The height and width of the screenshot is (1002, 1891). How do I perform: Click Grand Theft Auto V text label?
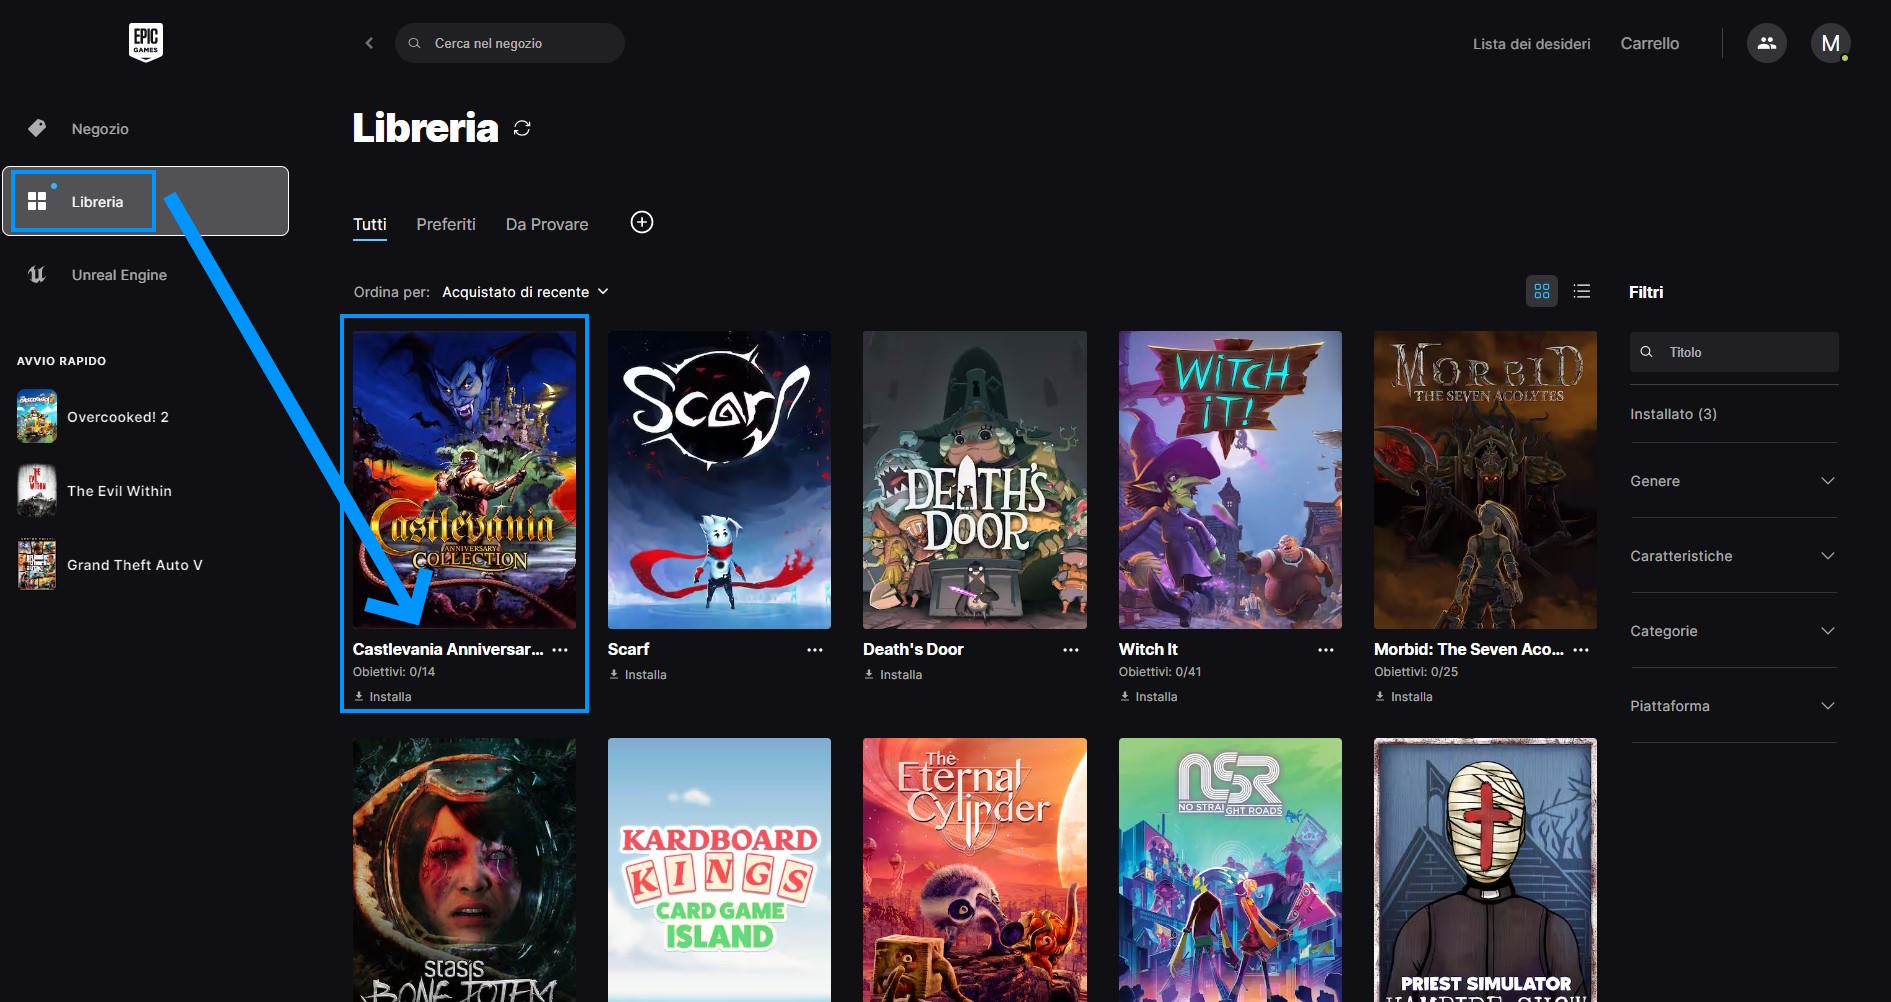point(135,565)
